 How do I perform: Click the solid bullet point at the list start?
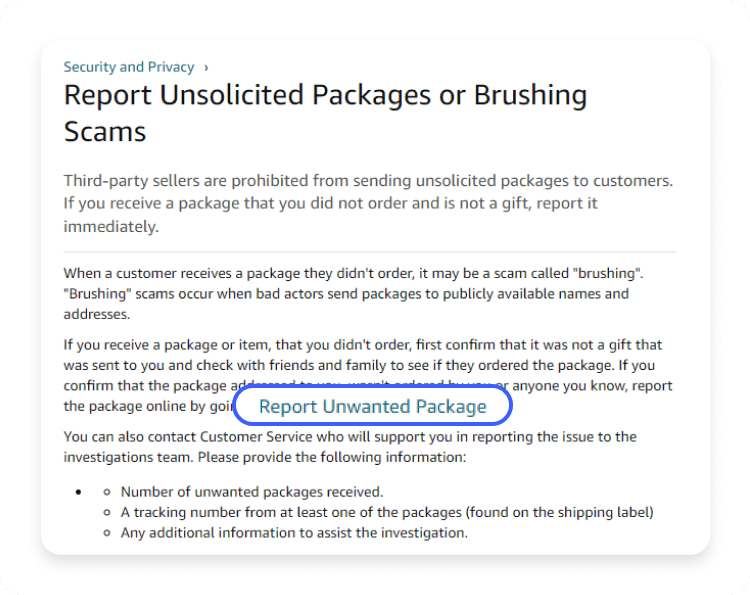pyautogui.click(x=78, y=492)
